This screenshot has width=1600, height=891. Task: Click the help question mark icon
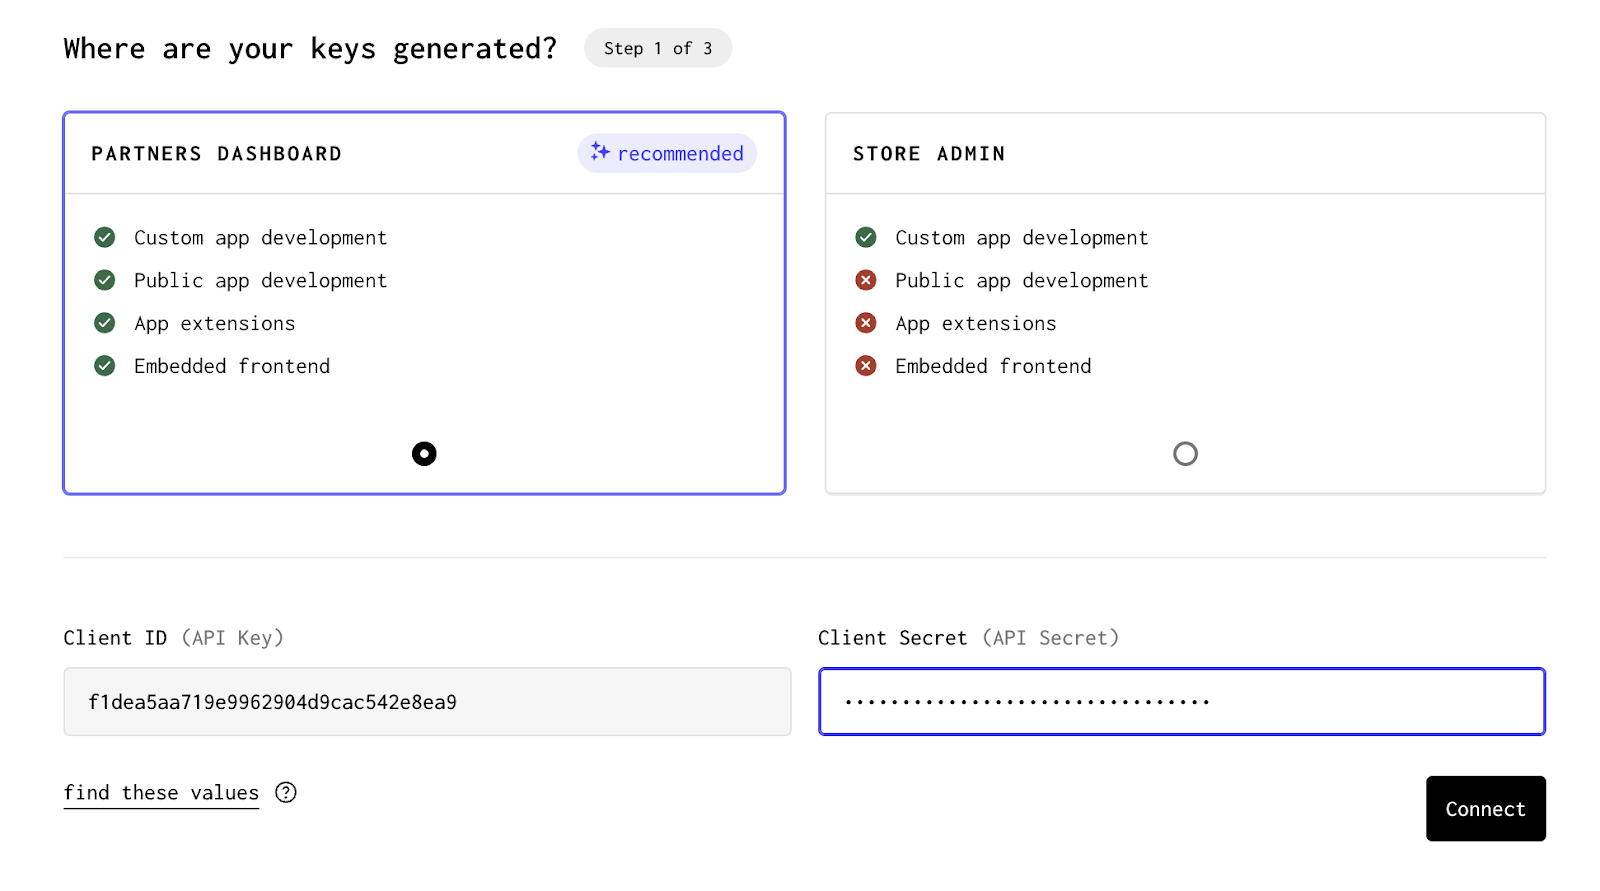[286, 793]
